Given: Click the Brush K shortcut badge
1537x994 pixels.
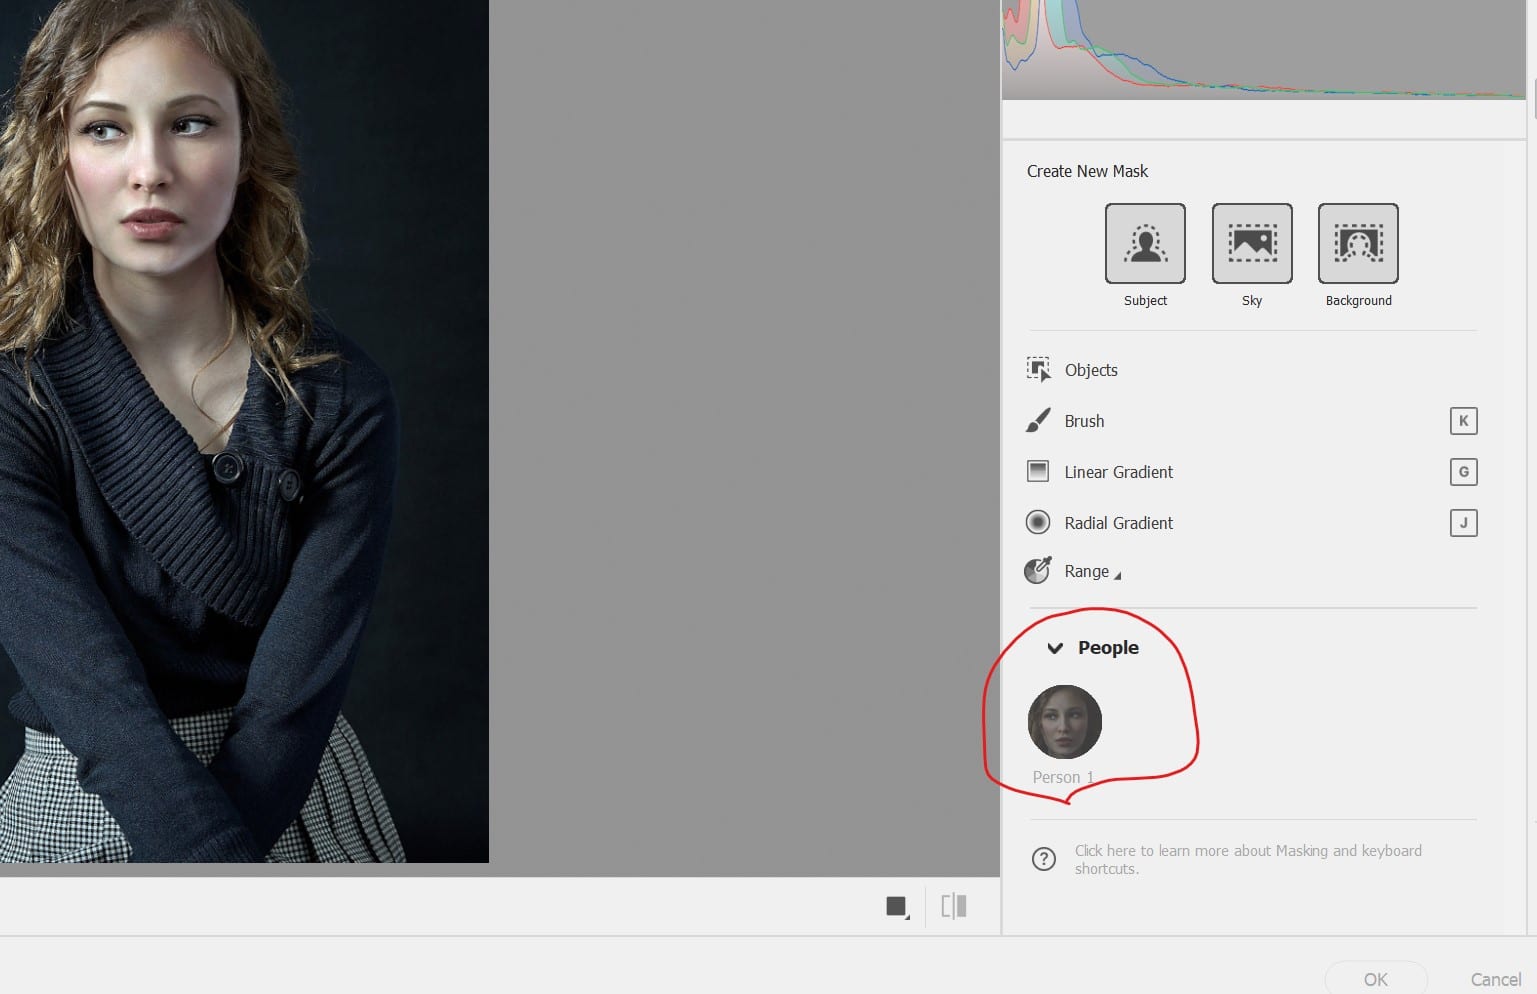Looking at the screenshot, I should pyautogui.click(x=1463, y=421).
